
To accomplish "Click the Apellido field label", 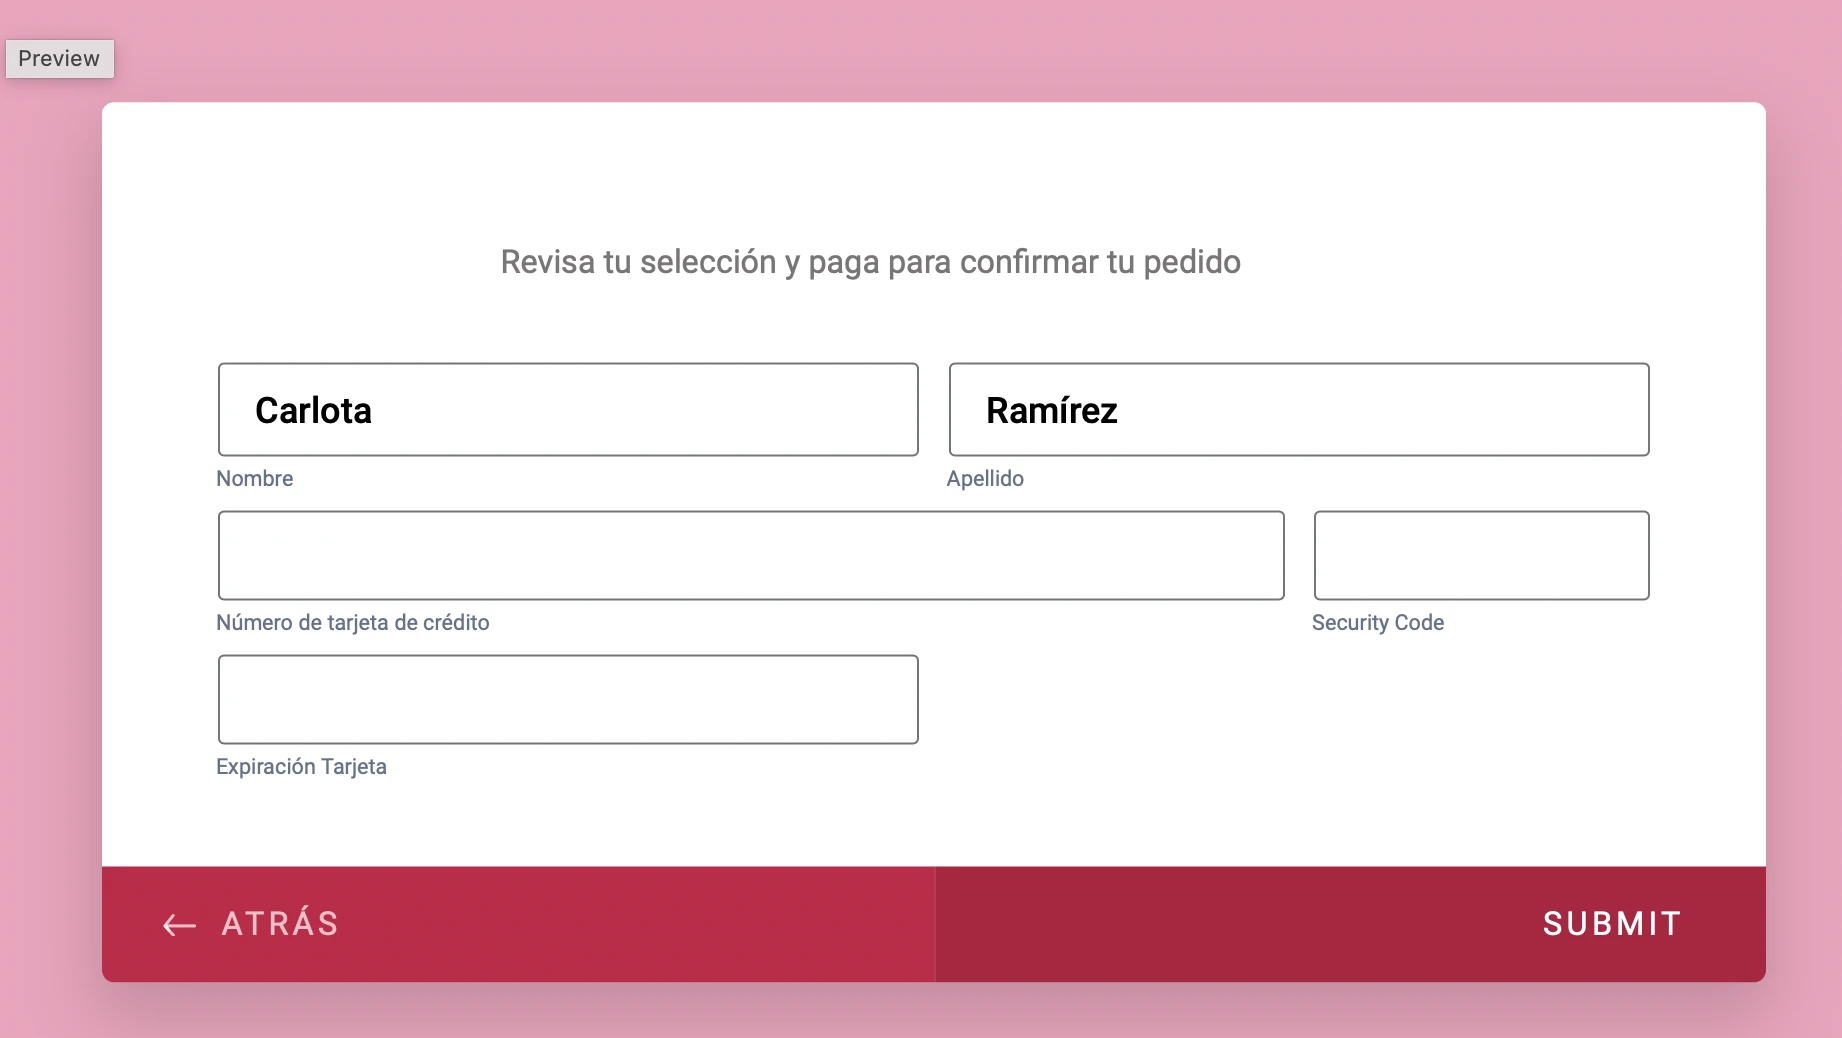I will pyautogui.click(x=985, y=478).
